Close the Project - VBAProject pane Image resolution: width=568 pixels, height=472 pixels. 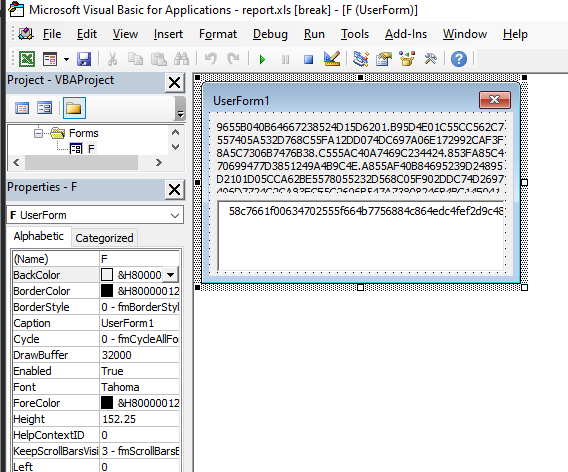pyautogui.click(x=175, y=83)
